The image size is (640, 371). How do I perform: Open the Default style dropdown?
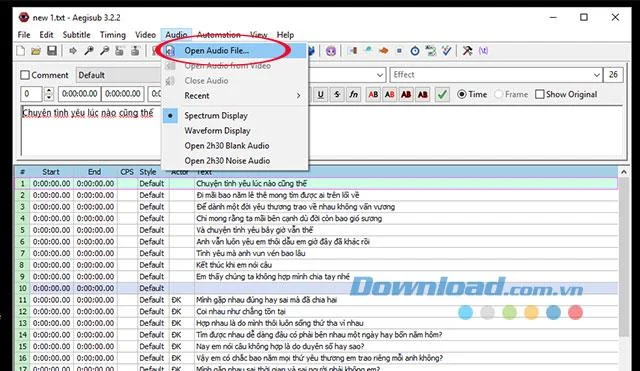118,75
